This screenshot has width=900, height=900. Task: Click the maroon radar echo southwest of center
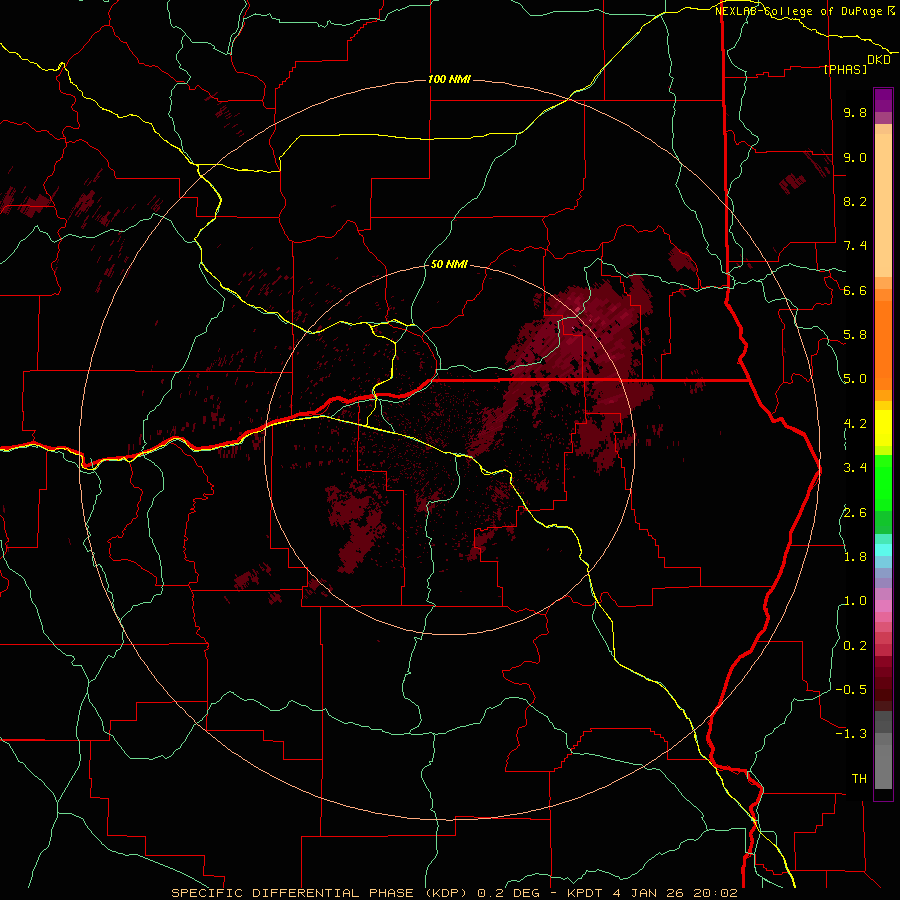click(x=357, y=525)
